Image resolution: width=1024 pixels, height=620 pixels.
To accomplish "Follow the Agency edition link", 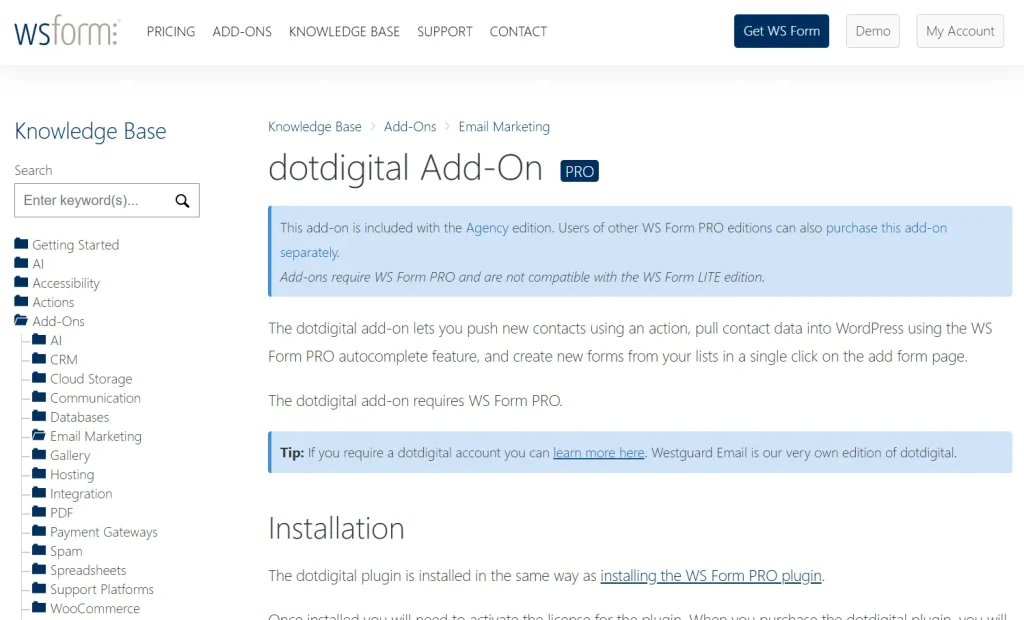I will (487, 228).
